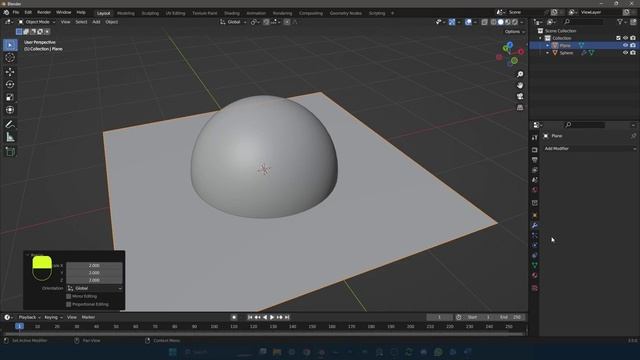The width and height of the screenshot is (640, 360).
Task: Select the Transform tool
Action: pyautogui.click(x=10, y=110)
